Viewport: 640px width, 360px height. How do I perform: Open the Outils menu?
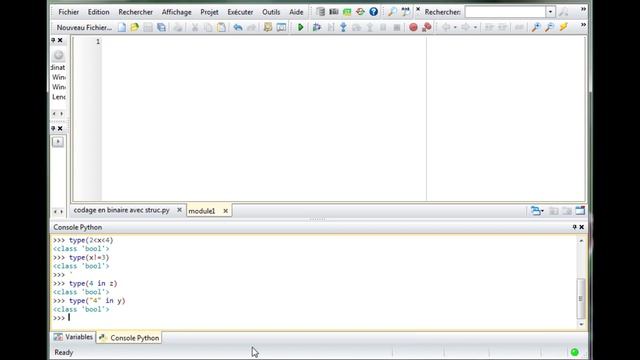tap(271, 12)
